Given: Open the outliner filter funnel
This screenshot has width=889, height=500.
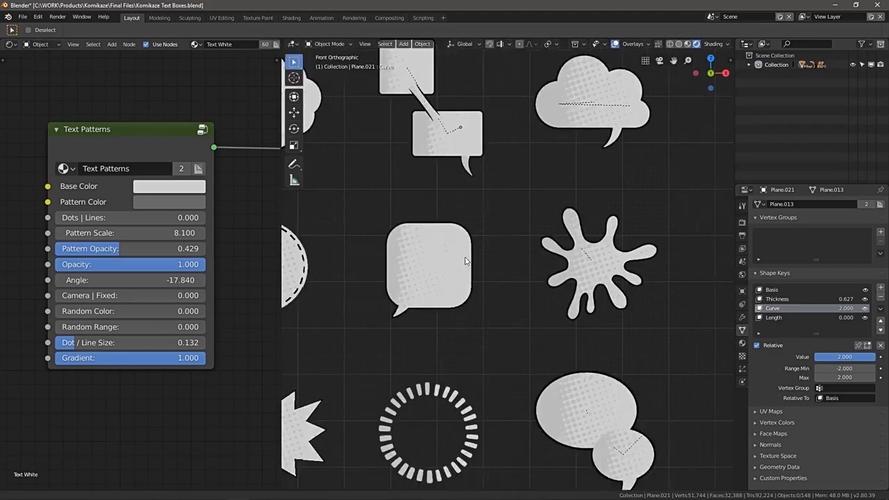Looking at the screenshot, I should click(x=862, y=44).
